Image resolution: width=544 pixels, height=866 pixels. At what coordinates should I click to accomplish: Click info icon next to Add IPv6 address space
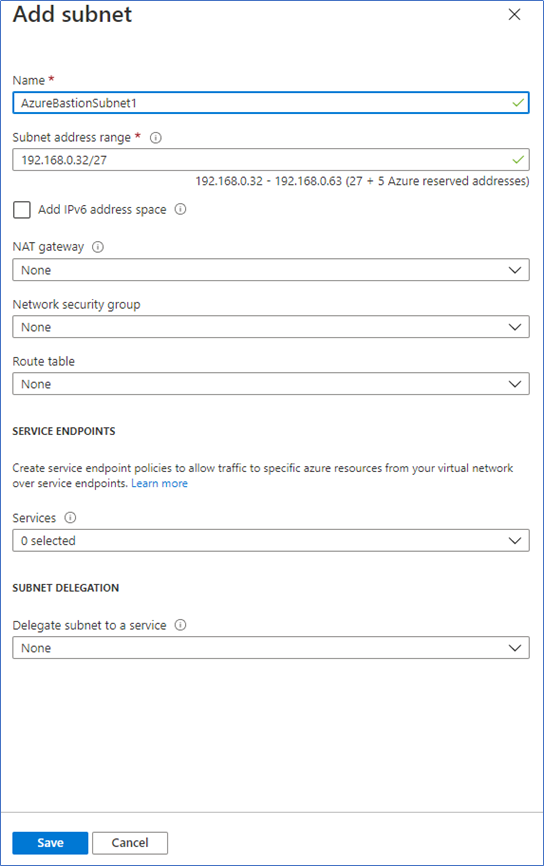click(x=180, y=209)
